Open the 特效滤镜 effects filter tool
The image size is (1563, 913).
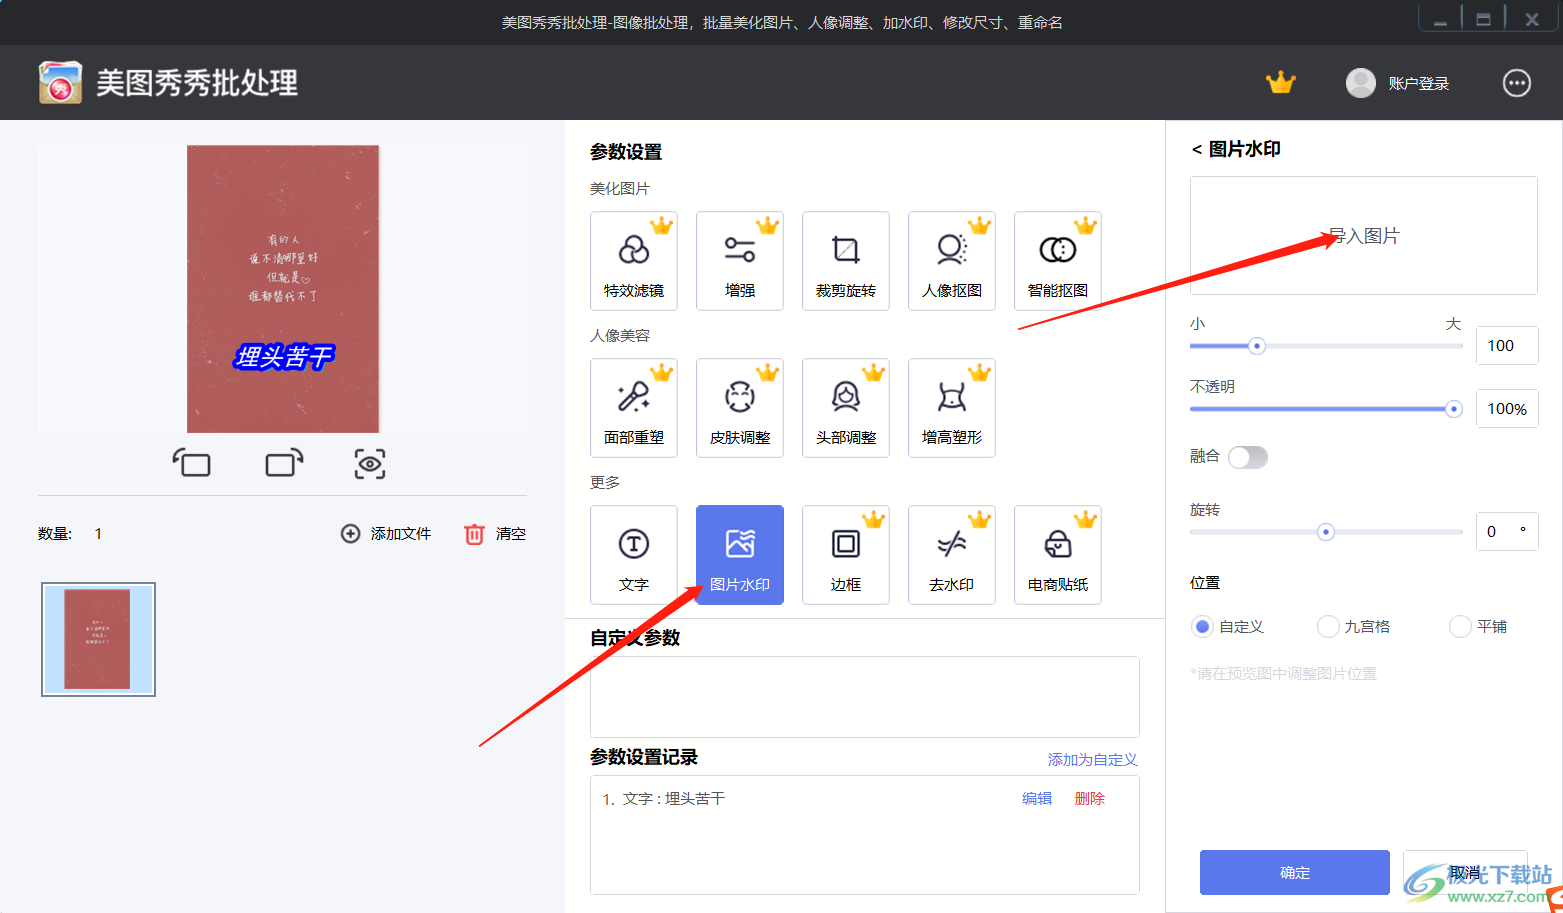click(634, 261)
